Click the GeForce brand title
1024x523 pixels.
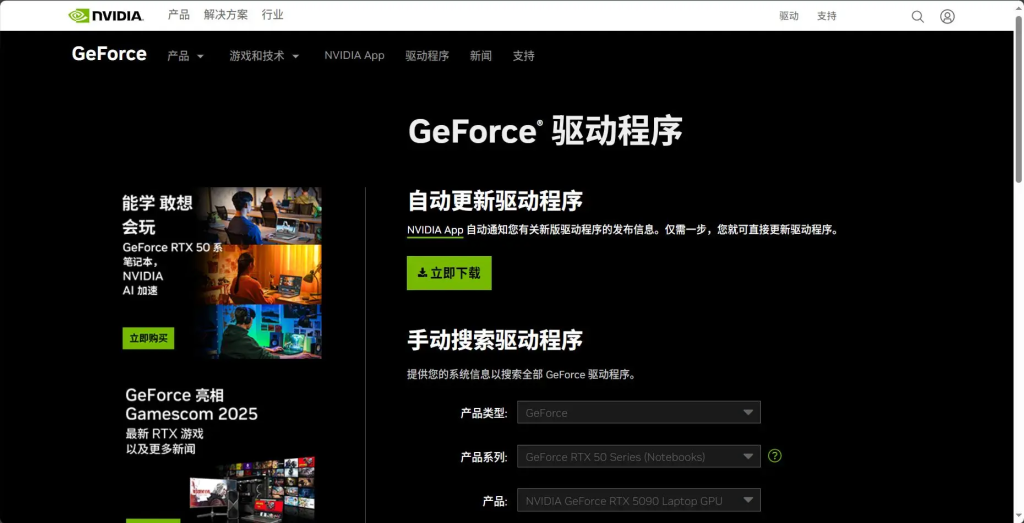tap(109, 54)
